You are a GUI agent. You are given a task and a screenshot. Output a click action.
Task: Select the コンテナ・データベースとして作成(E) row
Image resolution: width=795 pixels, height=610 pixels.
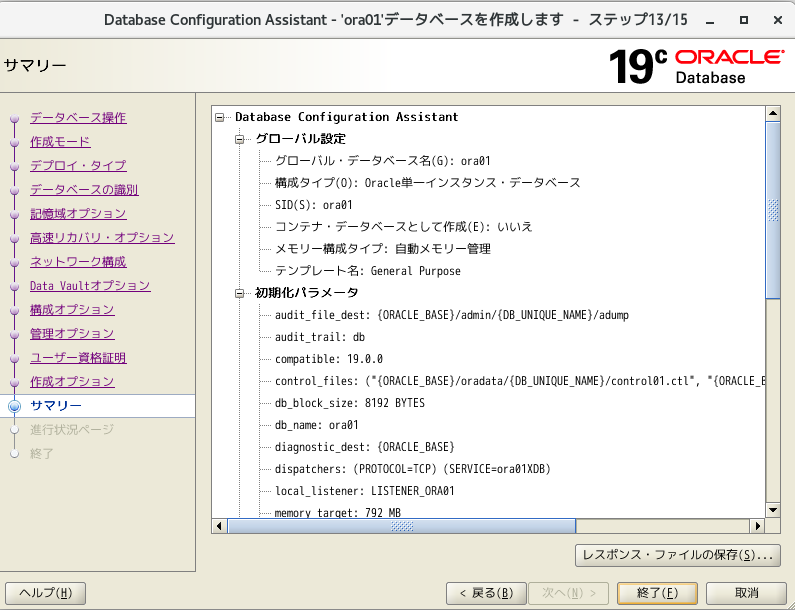click(x=404, y=227)
